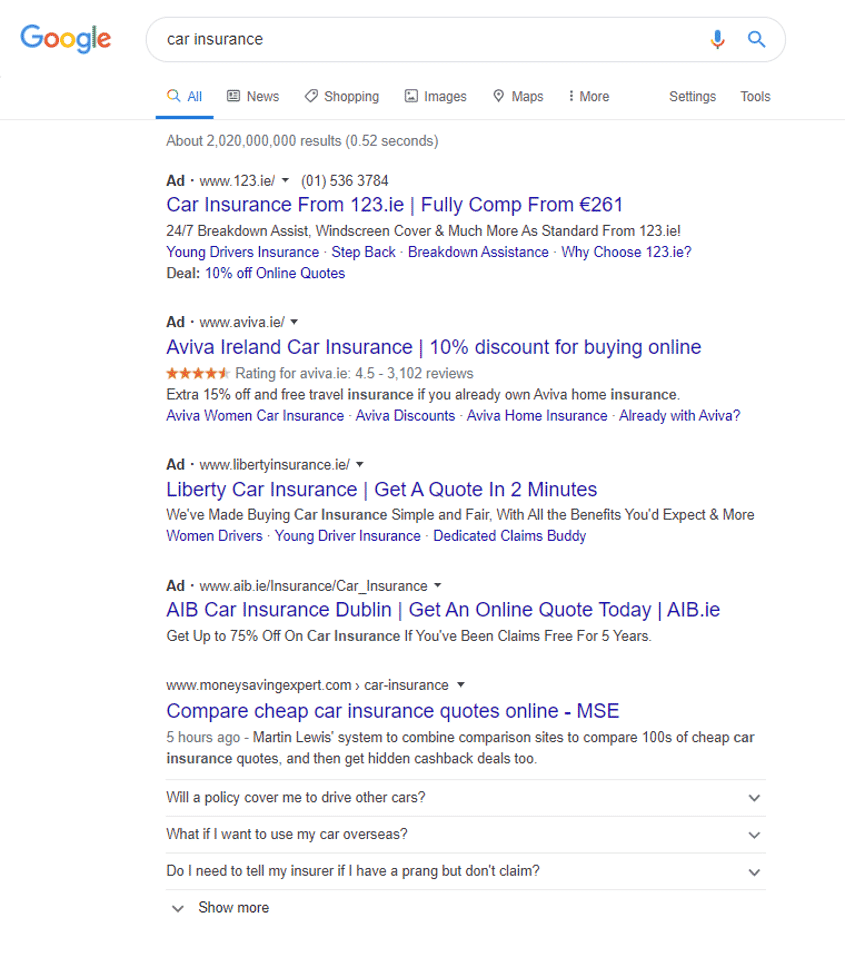This screenshot has height=957, width=845.
Task: Go to the Maps tab
Action: tap(518, 96)
